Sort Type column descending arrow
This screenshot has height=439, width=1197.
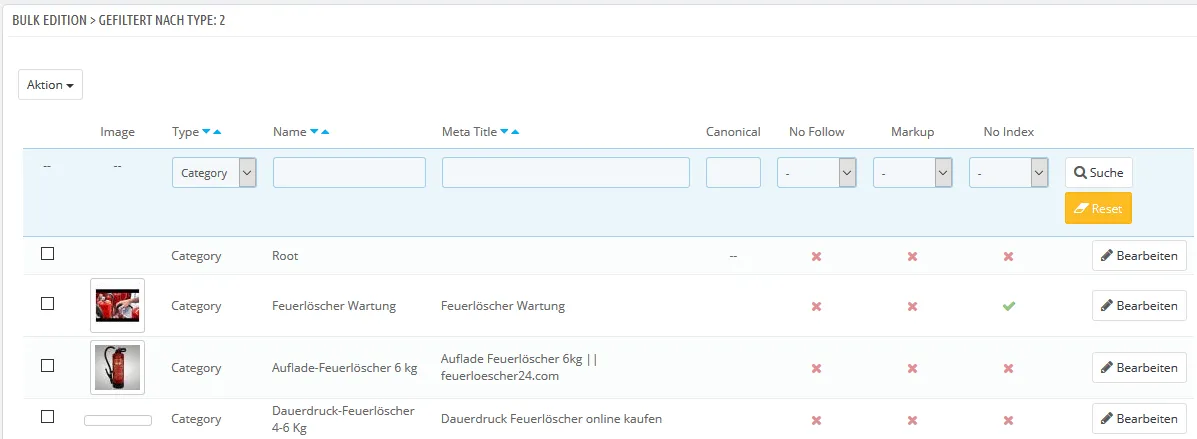coord(206,132)
